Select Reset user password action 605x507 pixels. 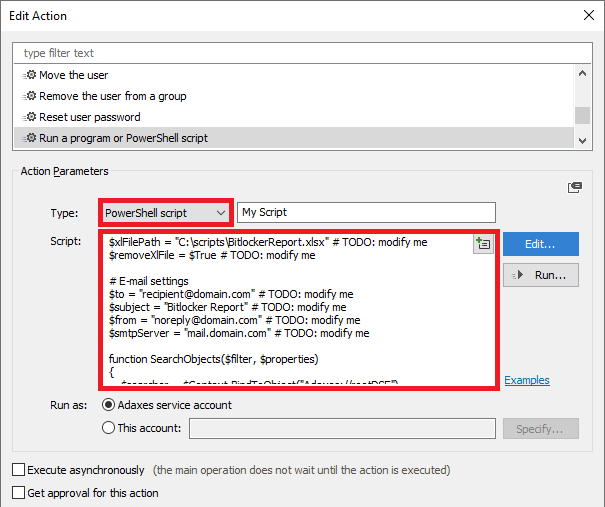click(x=89, y=117)
